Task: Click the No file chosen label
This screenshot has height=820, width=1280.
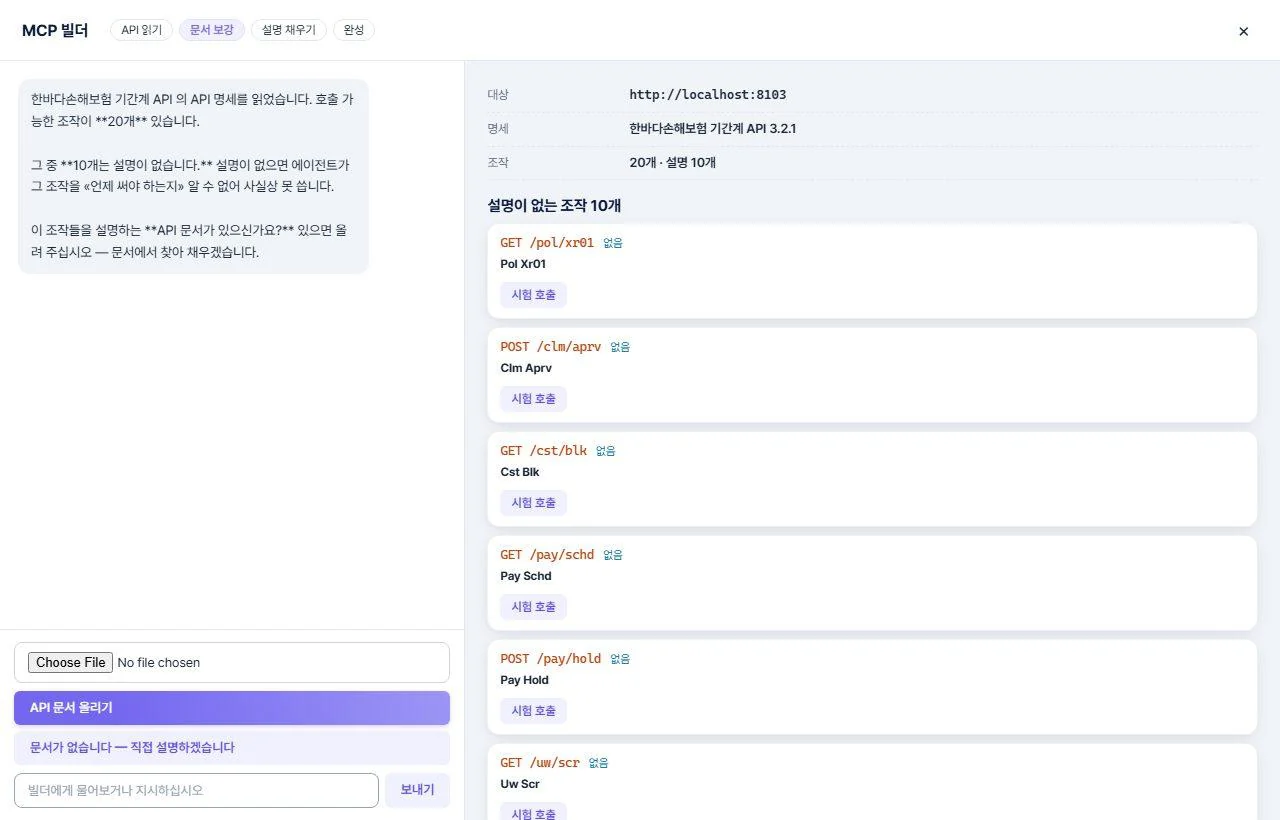Action: pyautogui.click(x=159, y=663)
